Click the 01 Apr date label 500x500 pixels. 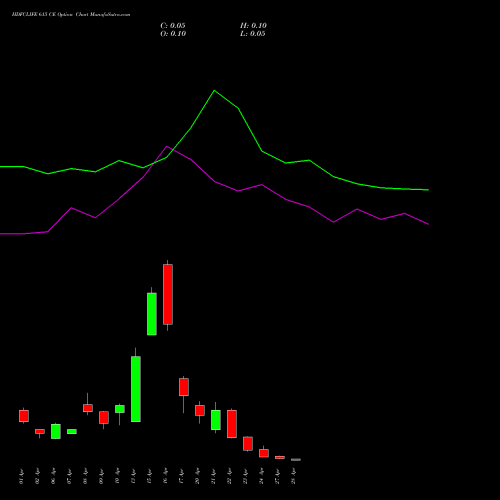(x=22, y=477)
